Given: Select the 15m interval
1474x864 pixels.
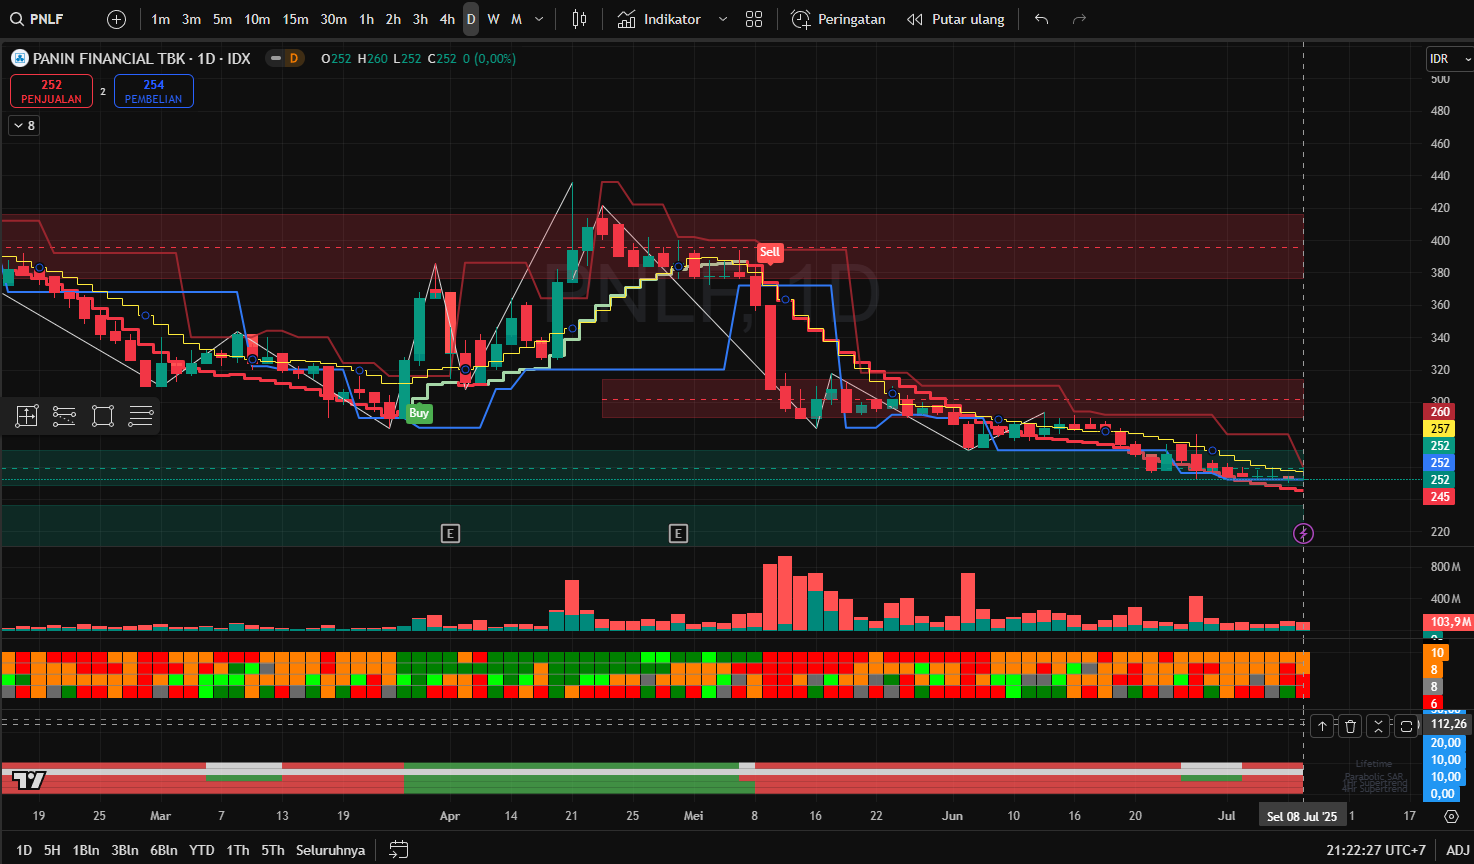Looking at the screenshot, I should click(x=295, y=19).
